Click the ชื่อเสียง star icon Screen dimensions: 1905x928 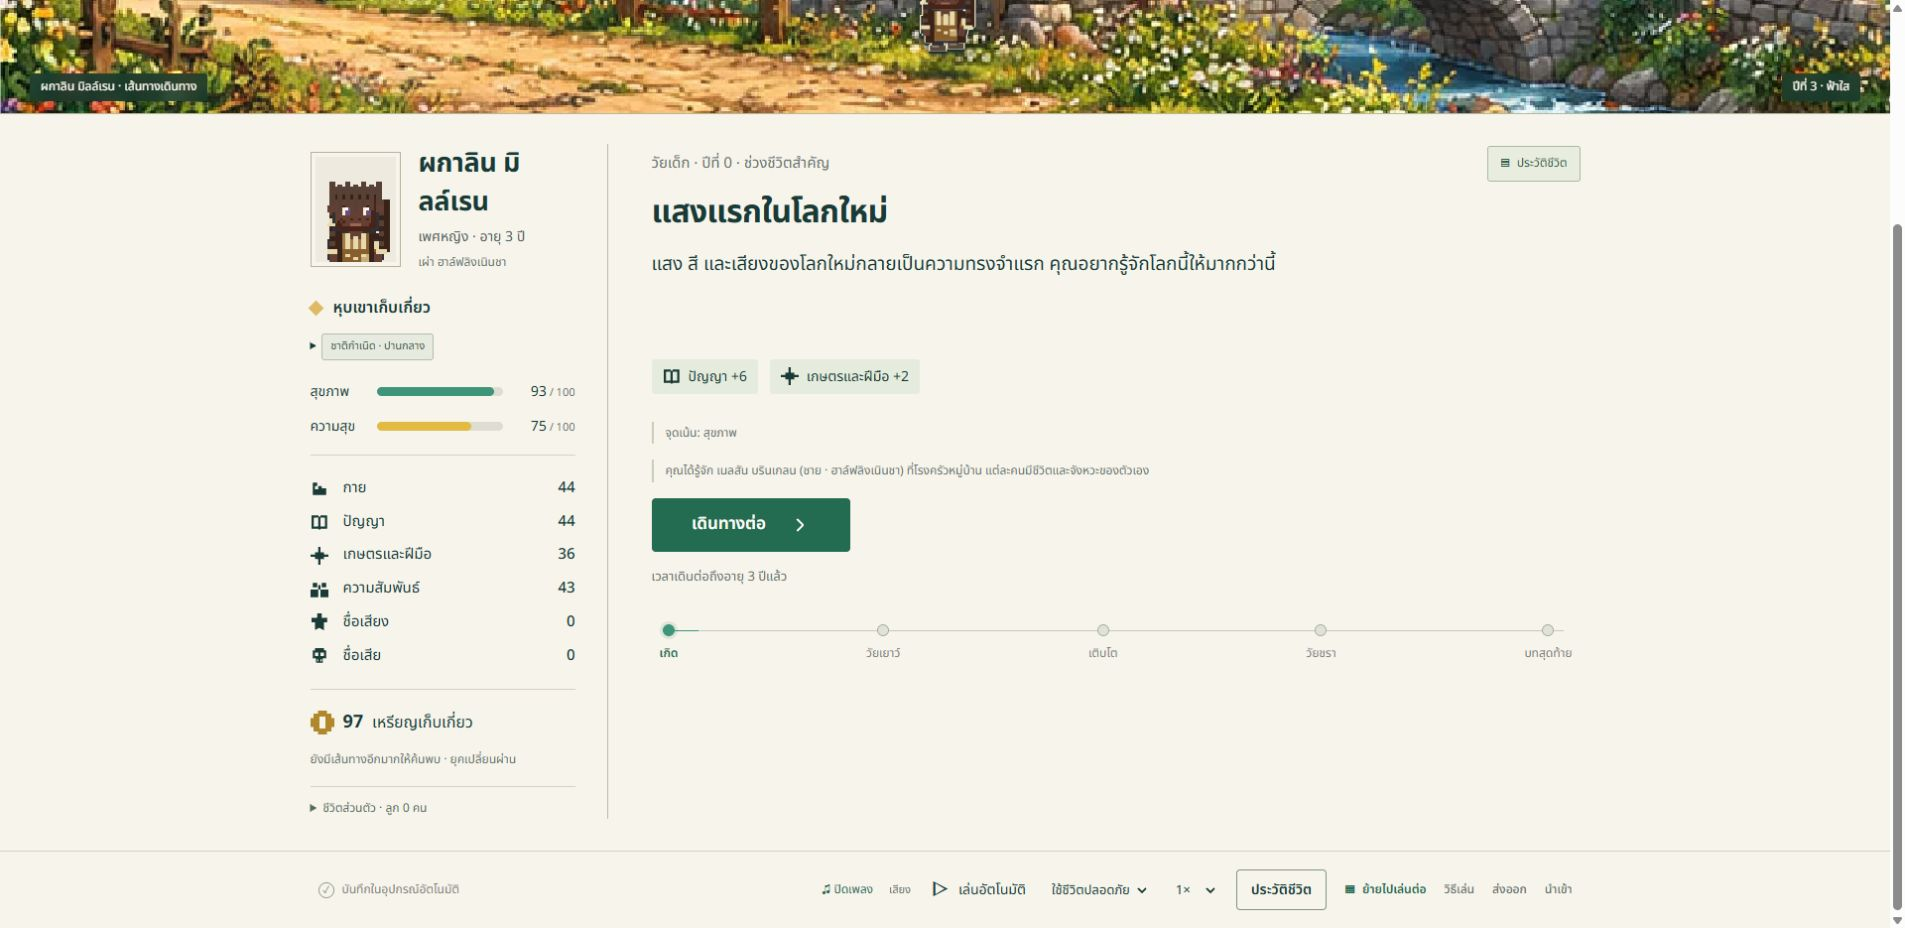tap(319, 621)
